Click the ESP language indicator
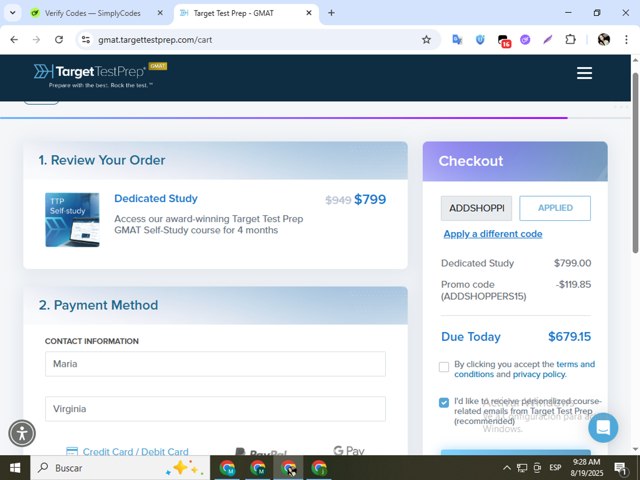This screenshot has width=640, height=480. (x=555, y=468)
